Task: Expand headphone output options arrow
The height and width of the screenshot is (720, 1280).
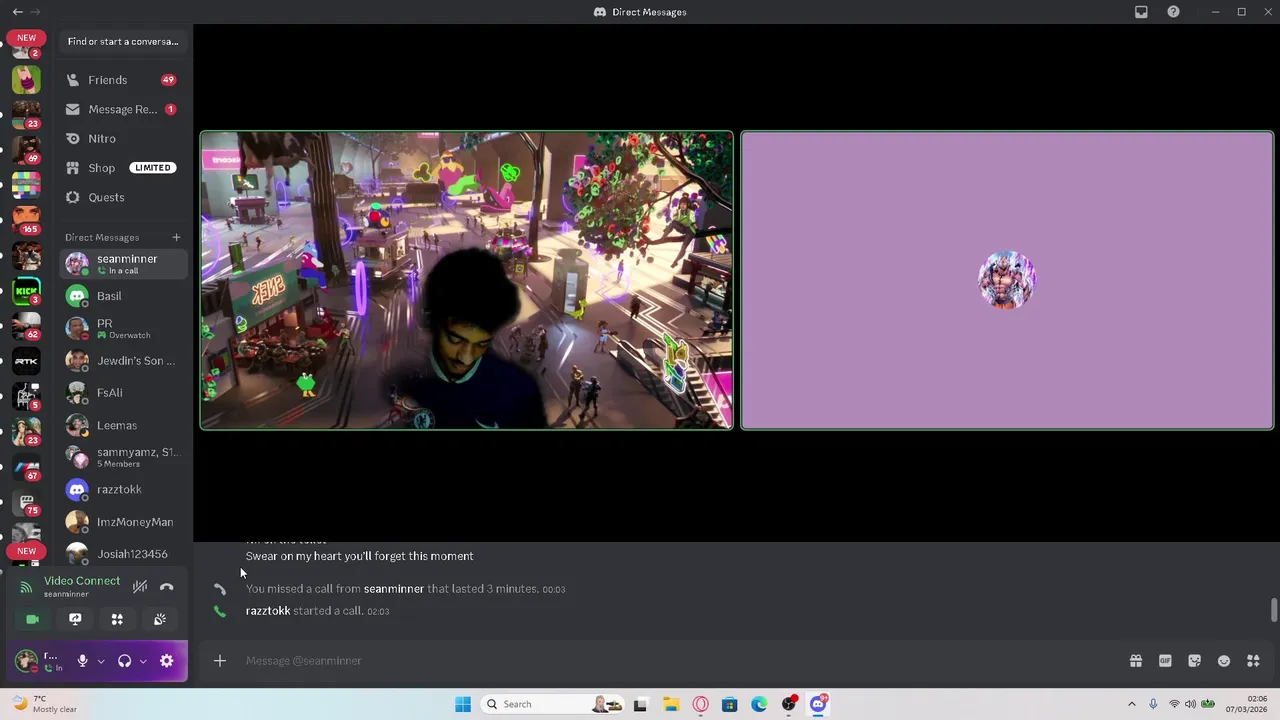Action: [x=143, y=661]
